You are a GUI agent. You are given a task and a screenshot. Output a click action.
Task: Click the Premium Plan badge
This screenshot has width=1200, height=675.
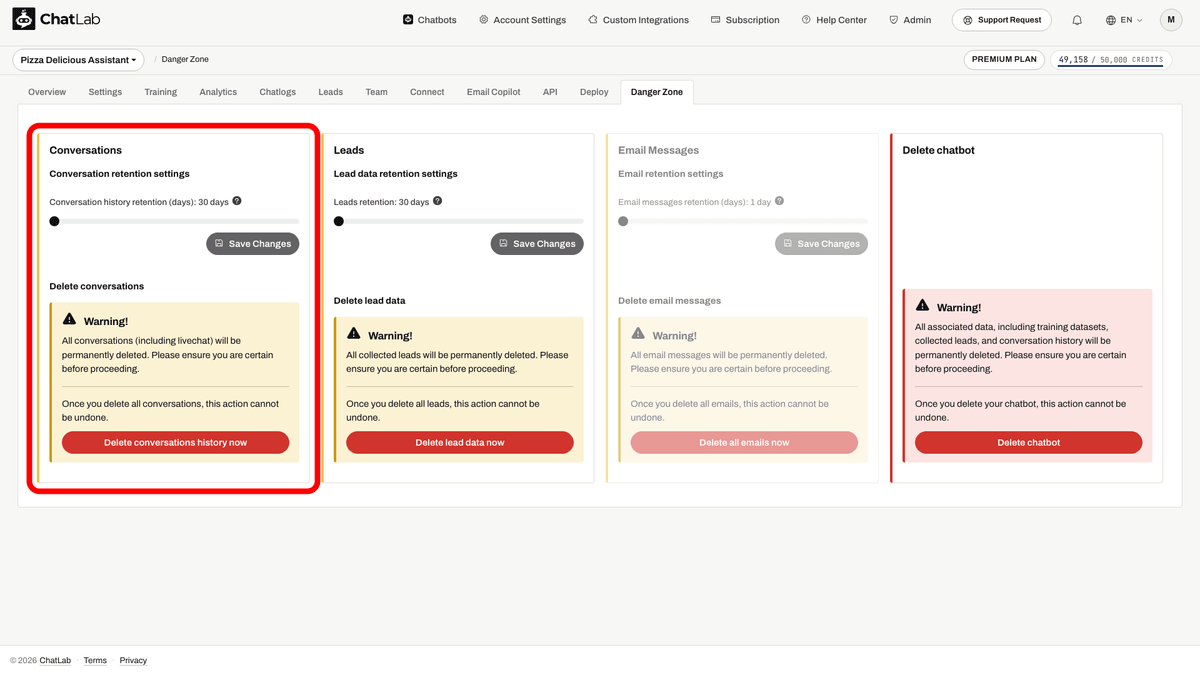pyautogui.click(x=1004, y=60)
